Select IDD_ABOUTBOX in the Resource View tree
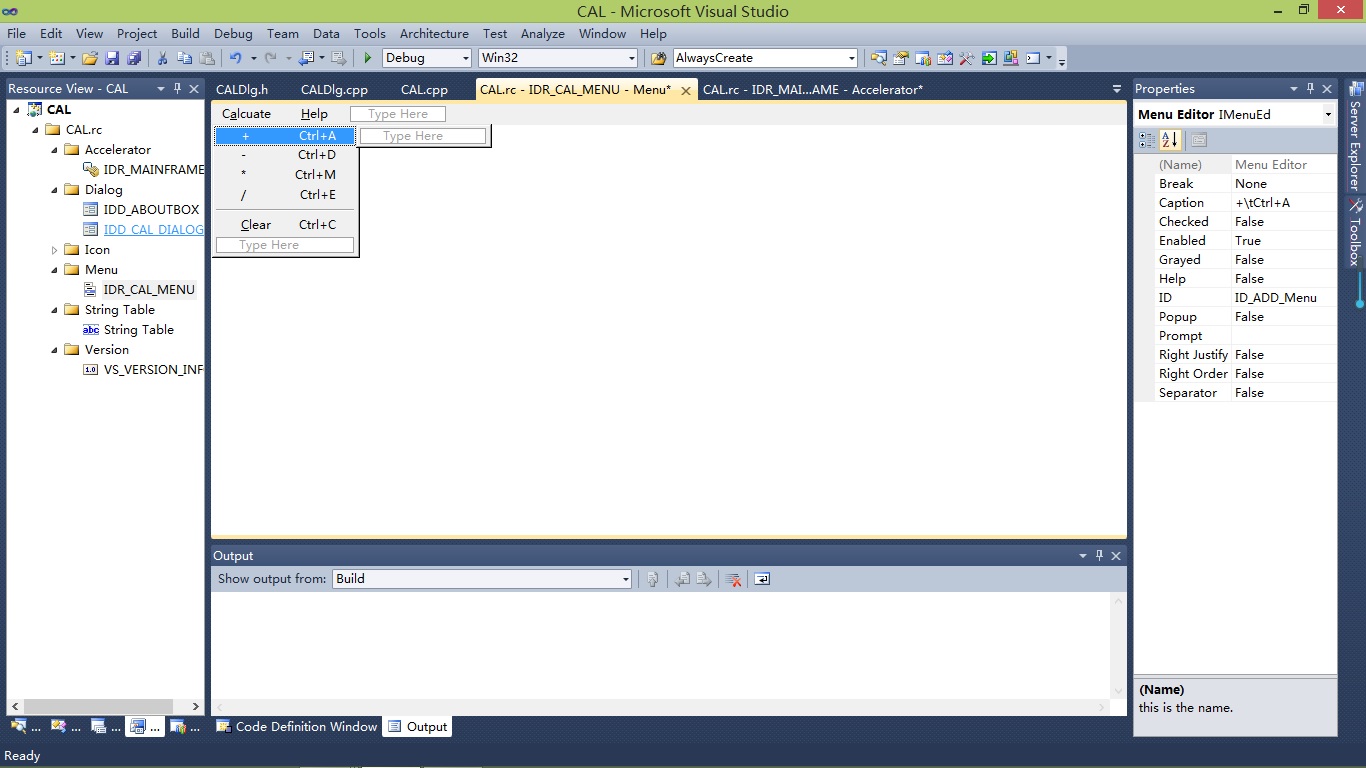 pos(151,210)
